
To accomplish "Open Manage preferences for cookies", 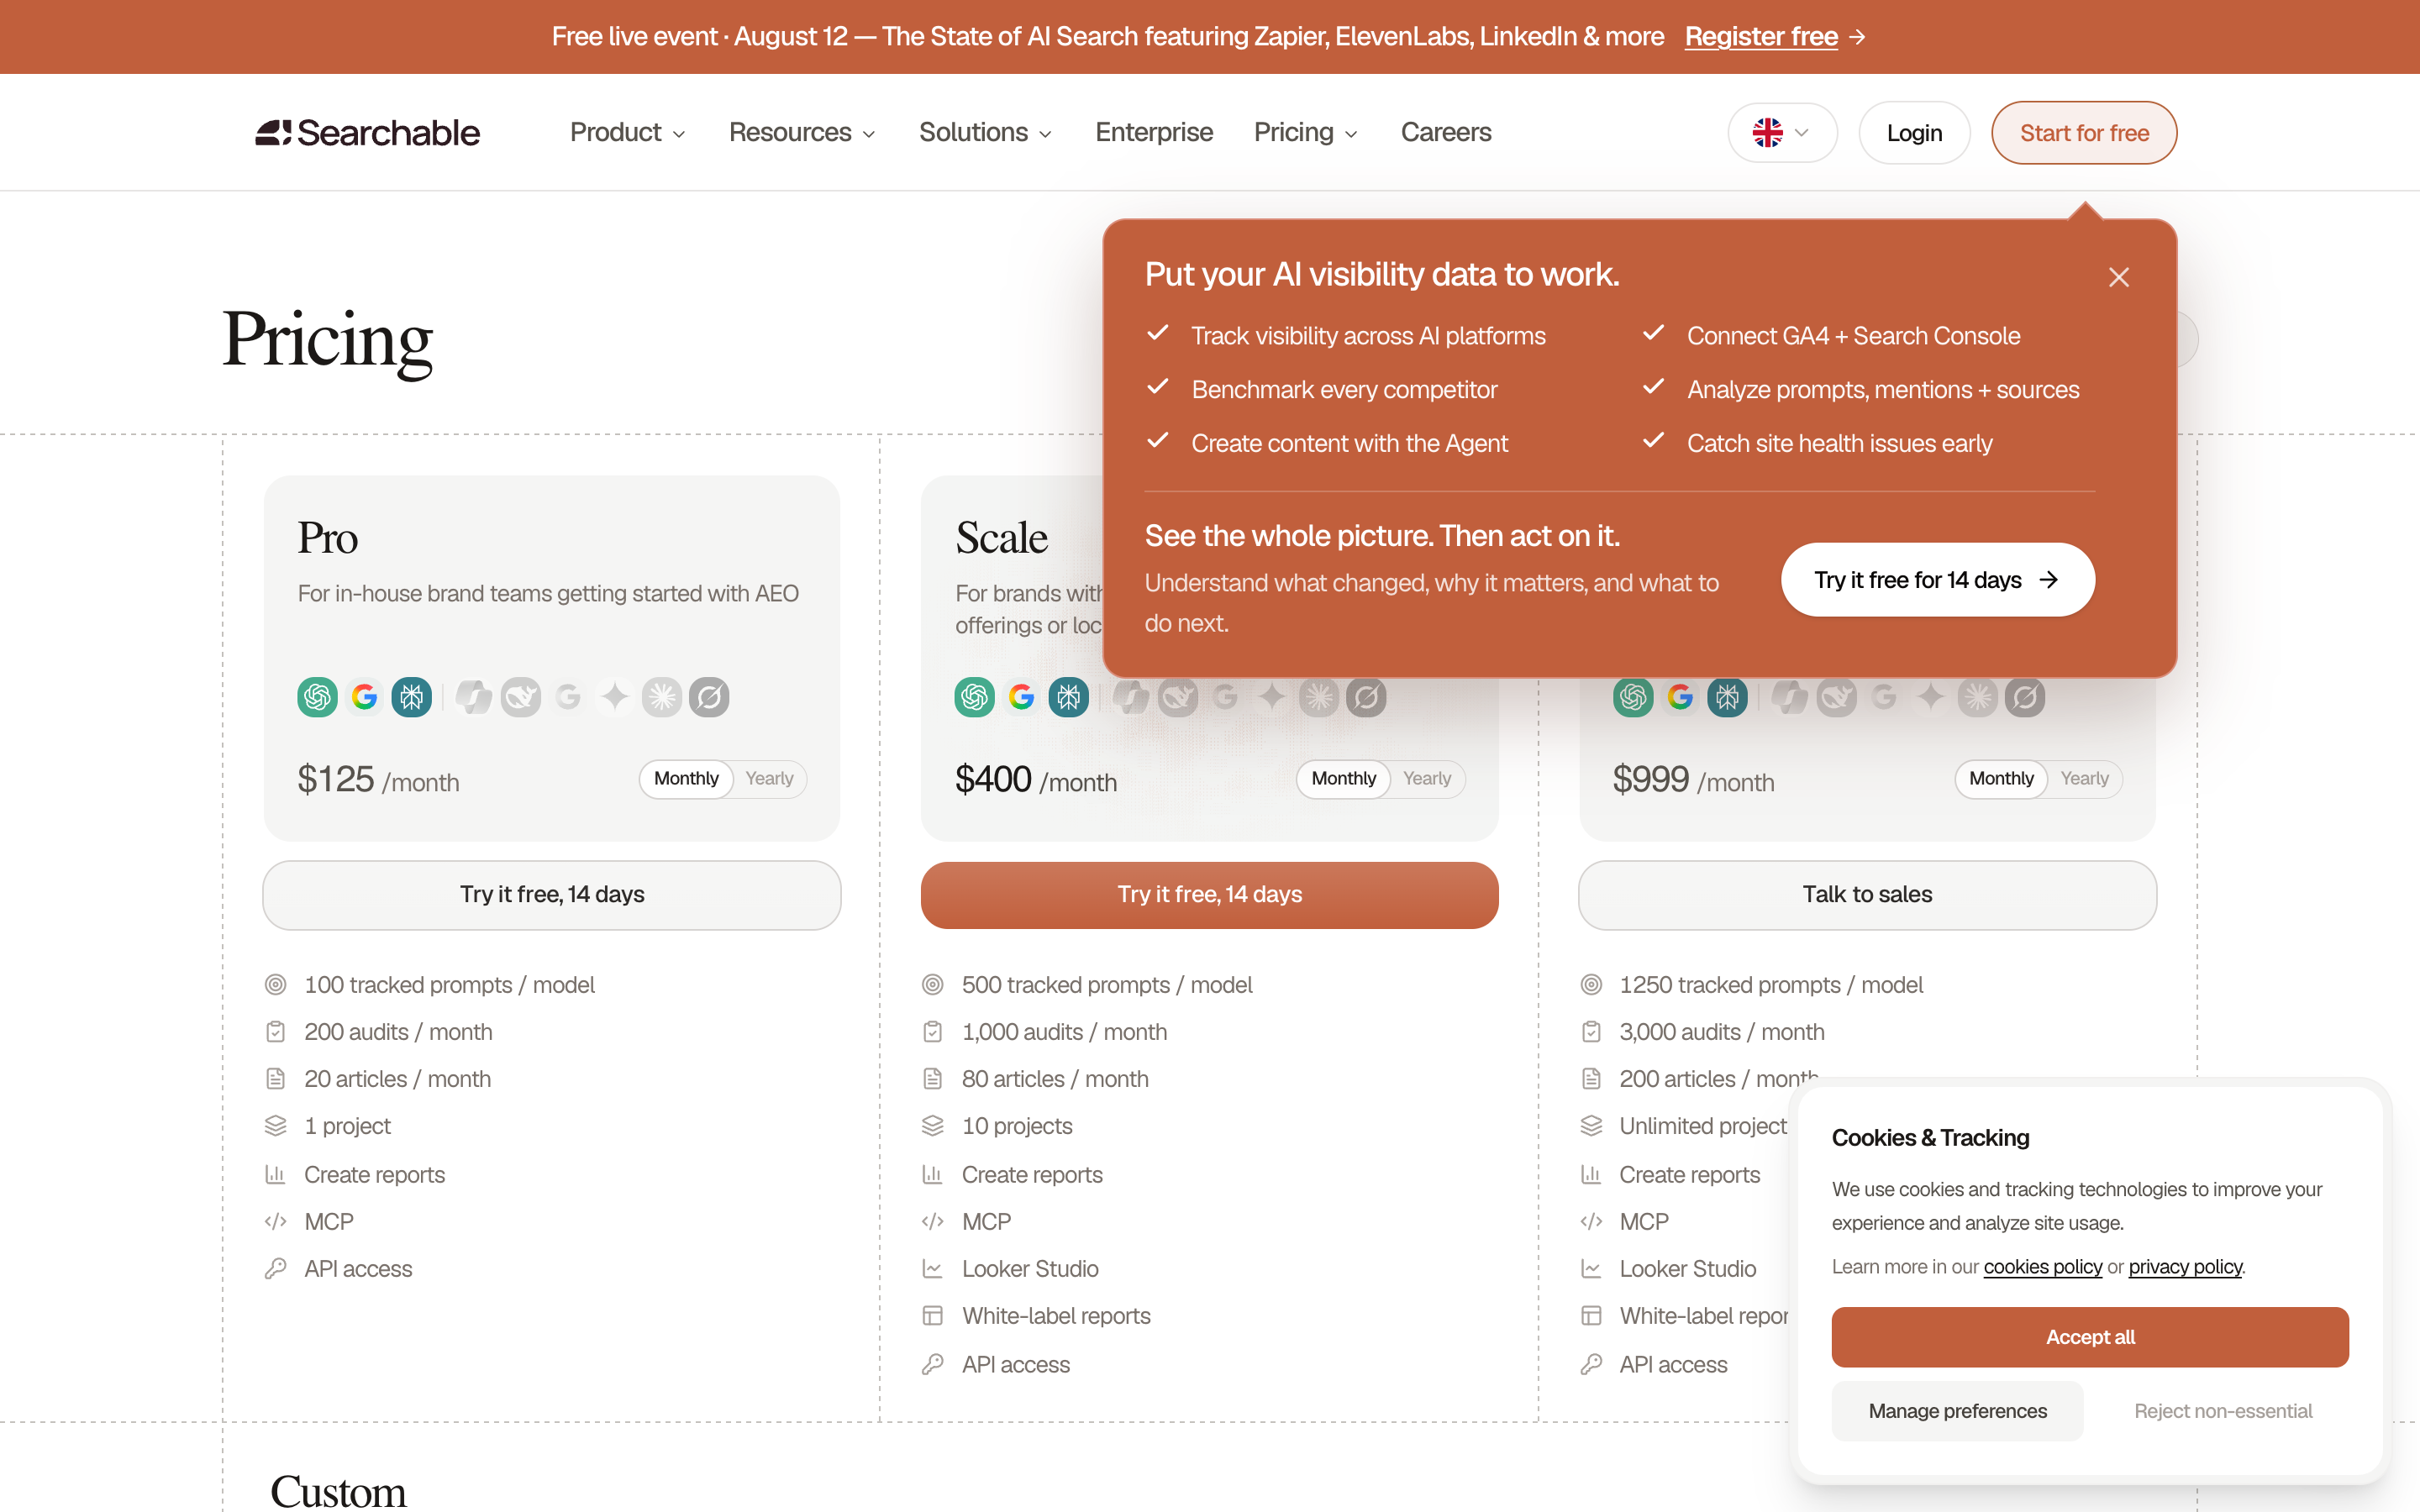I will (x=1958, y=1411).
